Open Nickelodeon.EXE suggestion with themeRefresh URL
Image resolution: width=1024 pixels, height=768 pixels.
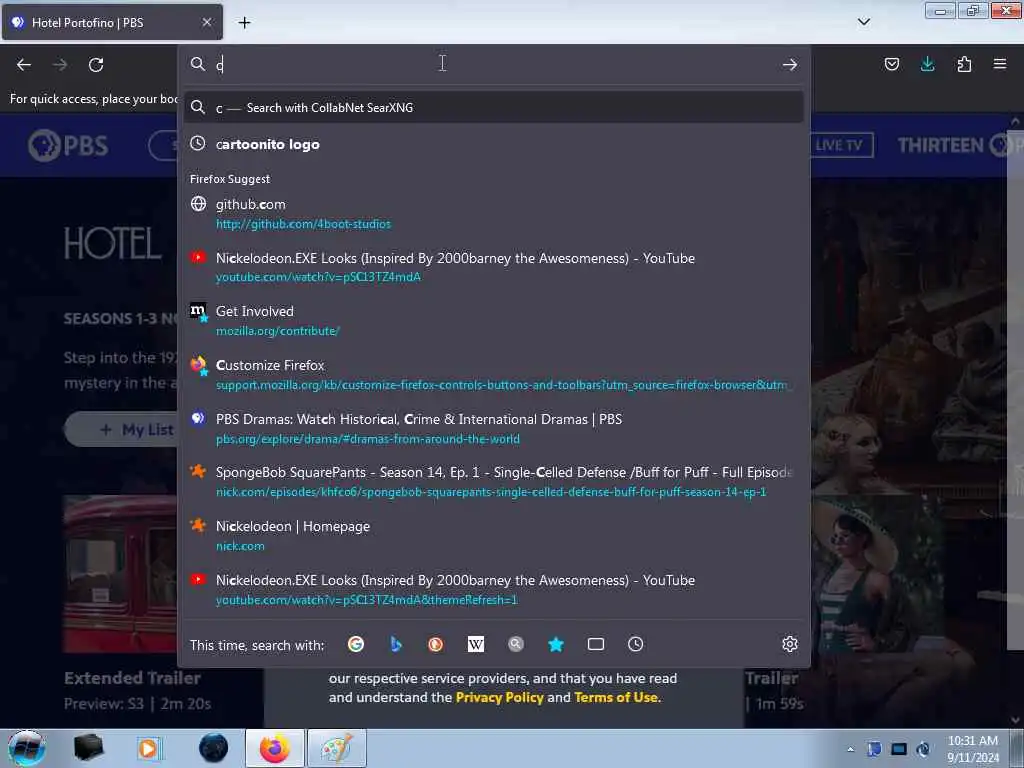pos(493,589)
